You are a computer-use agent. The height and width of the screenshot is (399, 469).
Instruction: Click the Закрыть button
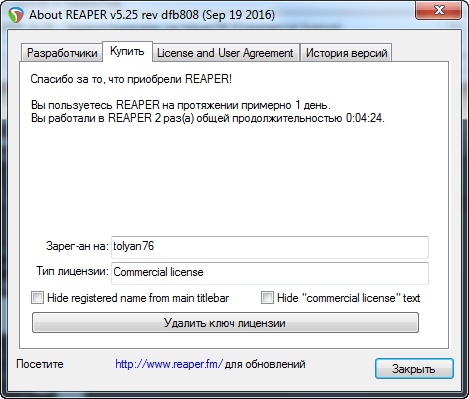click(414, 369)
